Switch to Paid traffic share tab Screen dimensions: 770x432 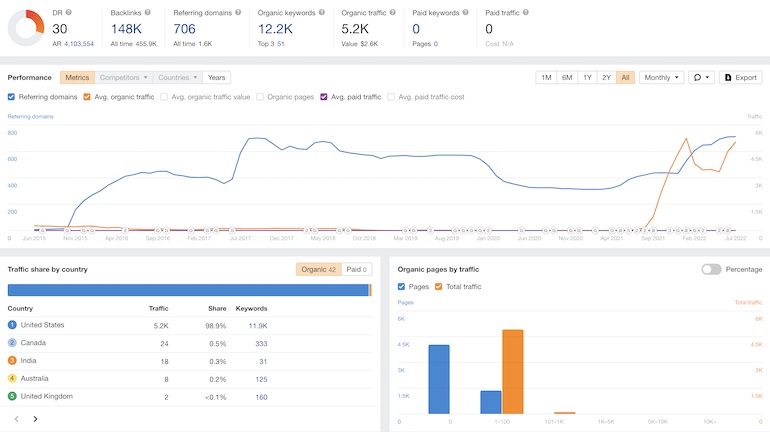357,269
